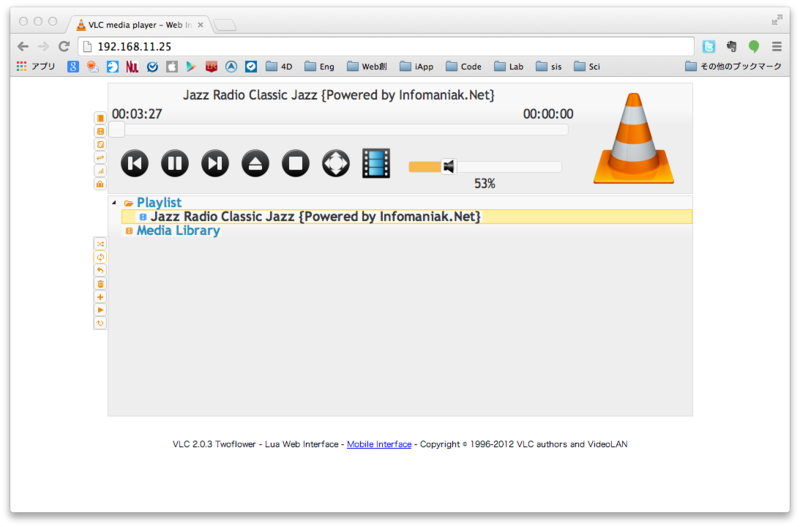Toggle the repeat-one curved arrow icon

[x=100, y=270]
